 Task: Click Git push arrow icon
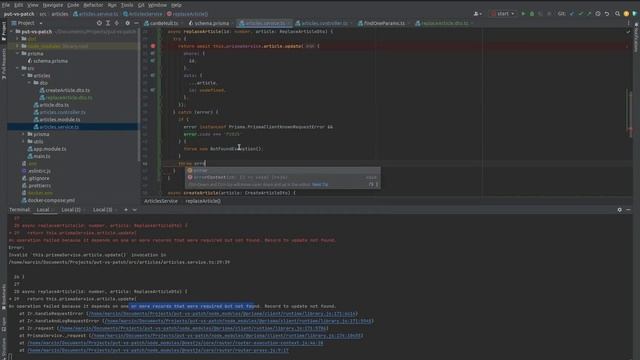pos(589,13)
